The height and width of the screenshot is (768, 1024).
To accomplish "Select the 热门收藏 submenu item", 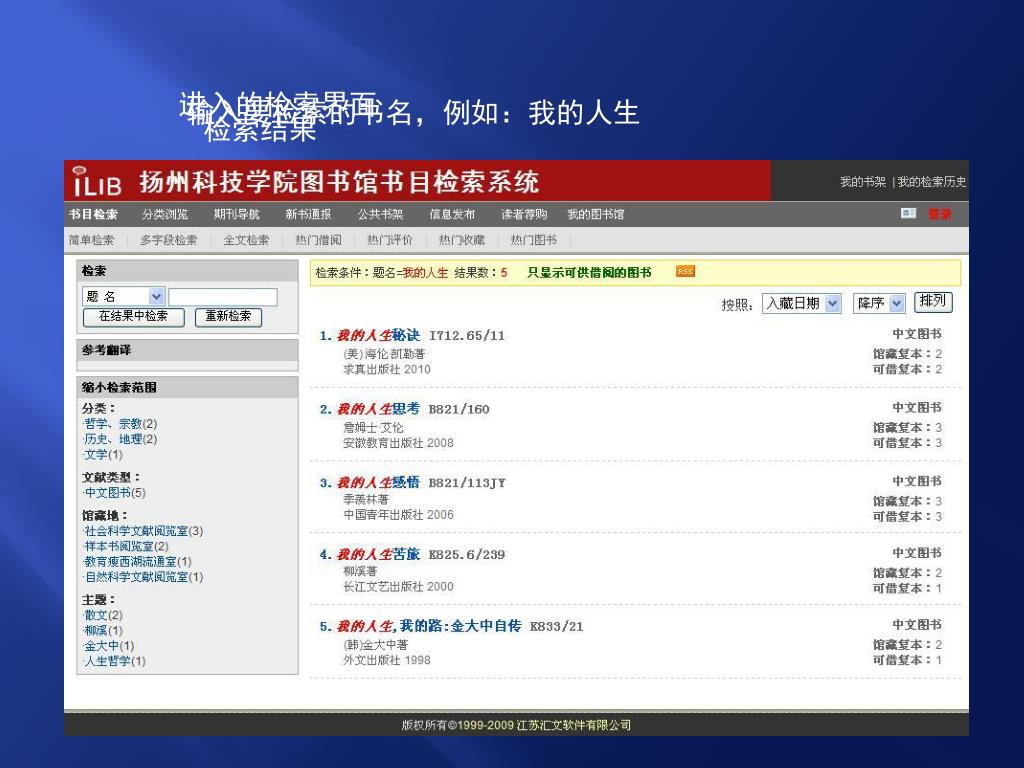I will tap(462, 240).
